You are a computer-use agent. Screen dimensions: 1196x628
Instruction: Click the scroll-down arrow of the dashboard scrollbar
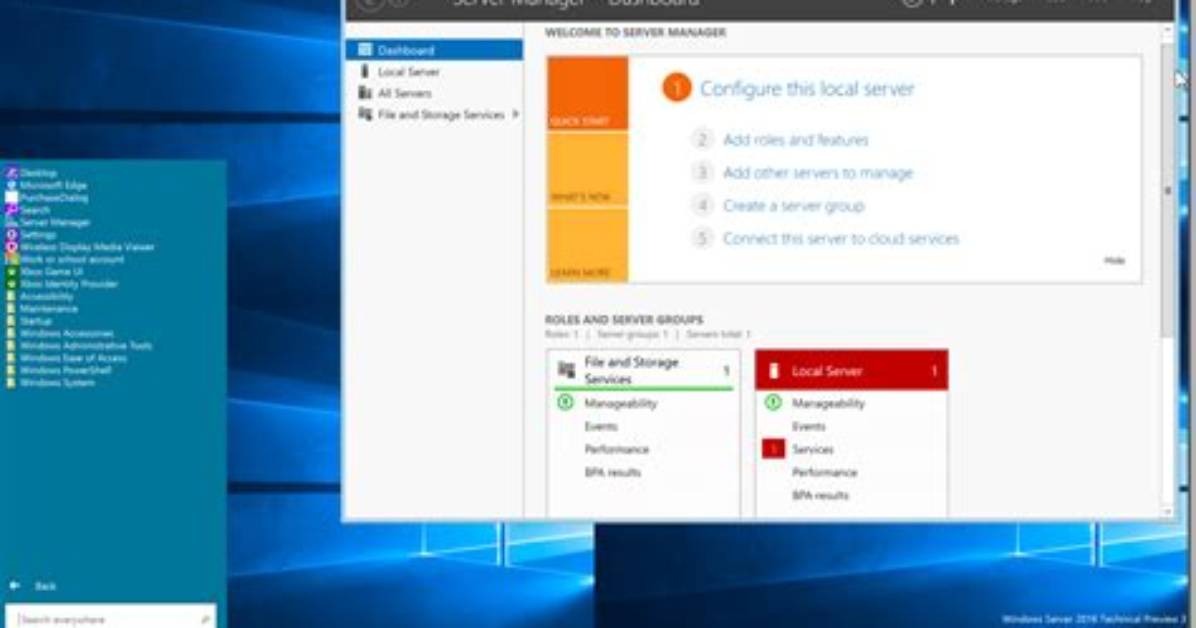pyautogui.click(x=1167, y=512)
